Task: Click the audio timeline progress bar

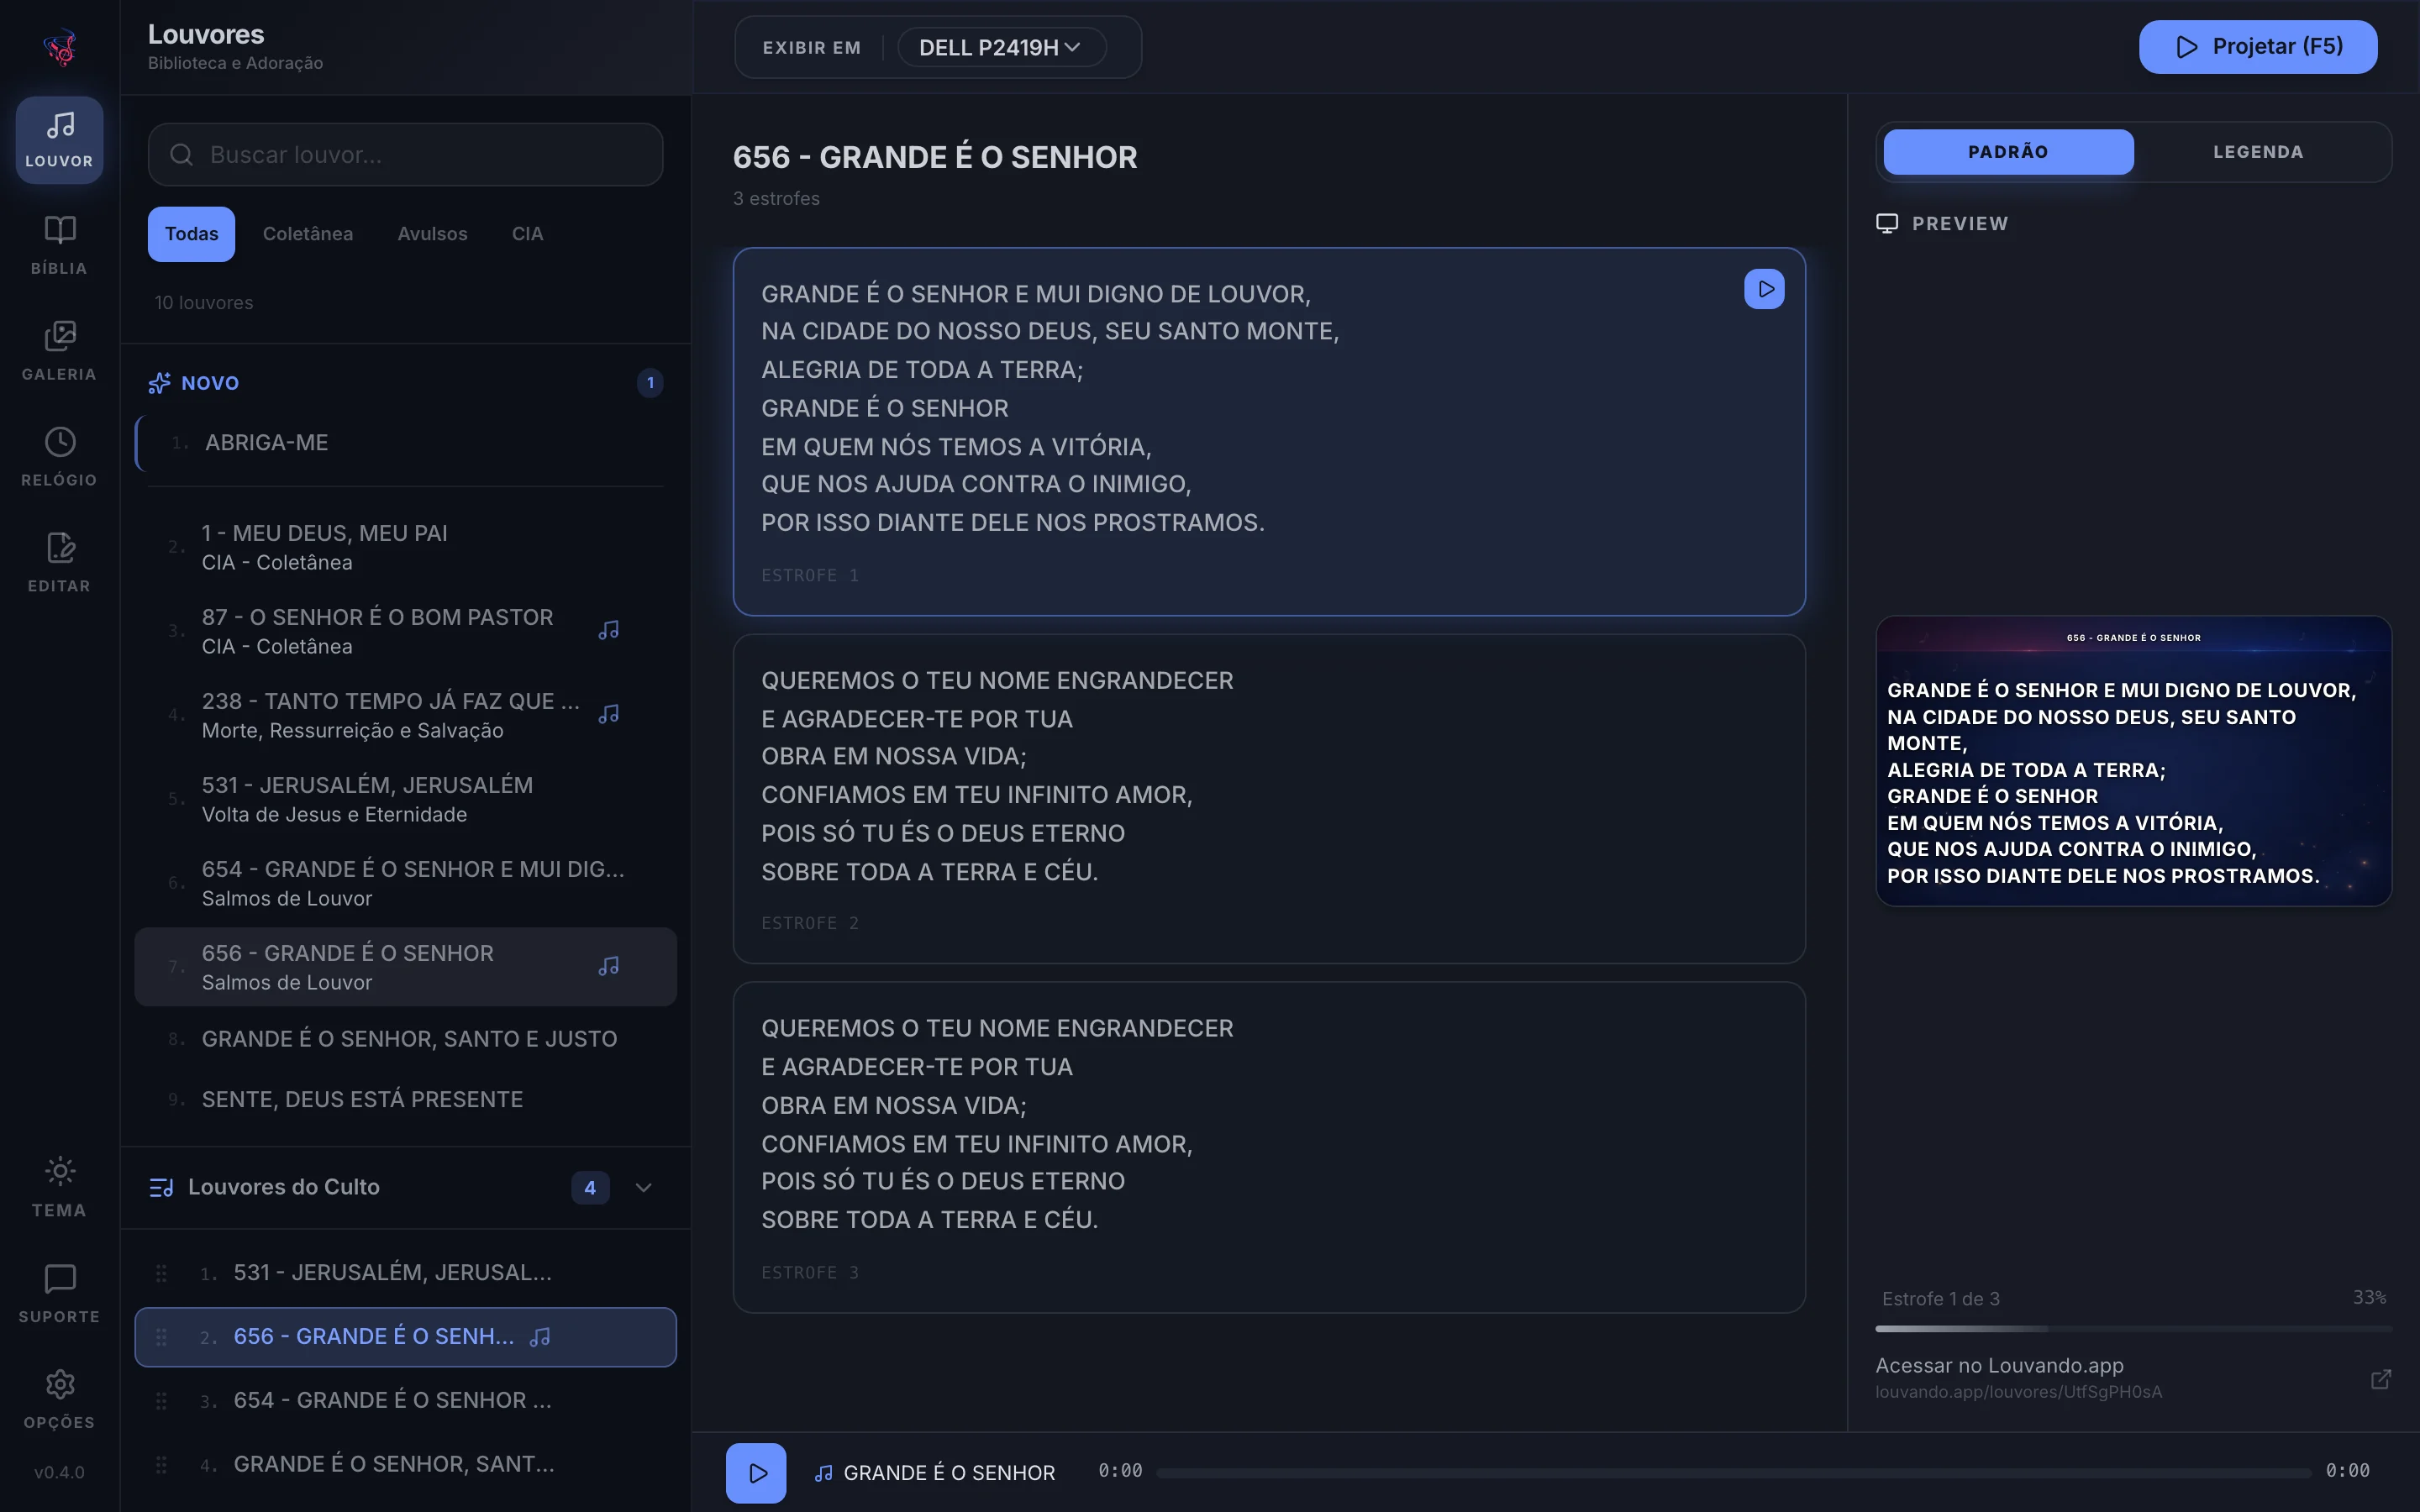Action: click(1733, 1472)
